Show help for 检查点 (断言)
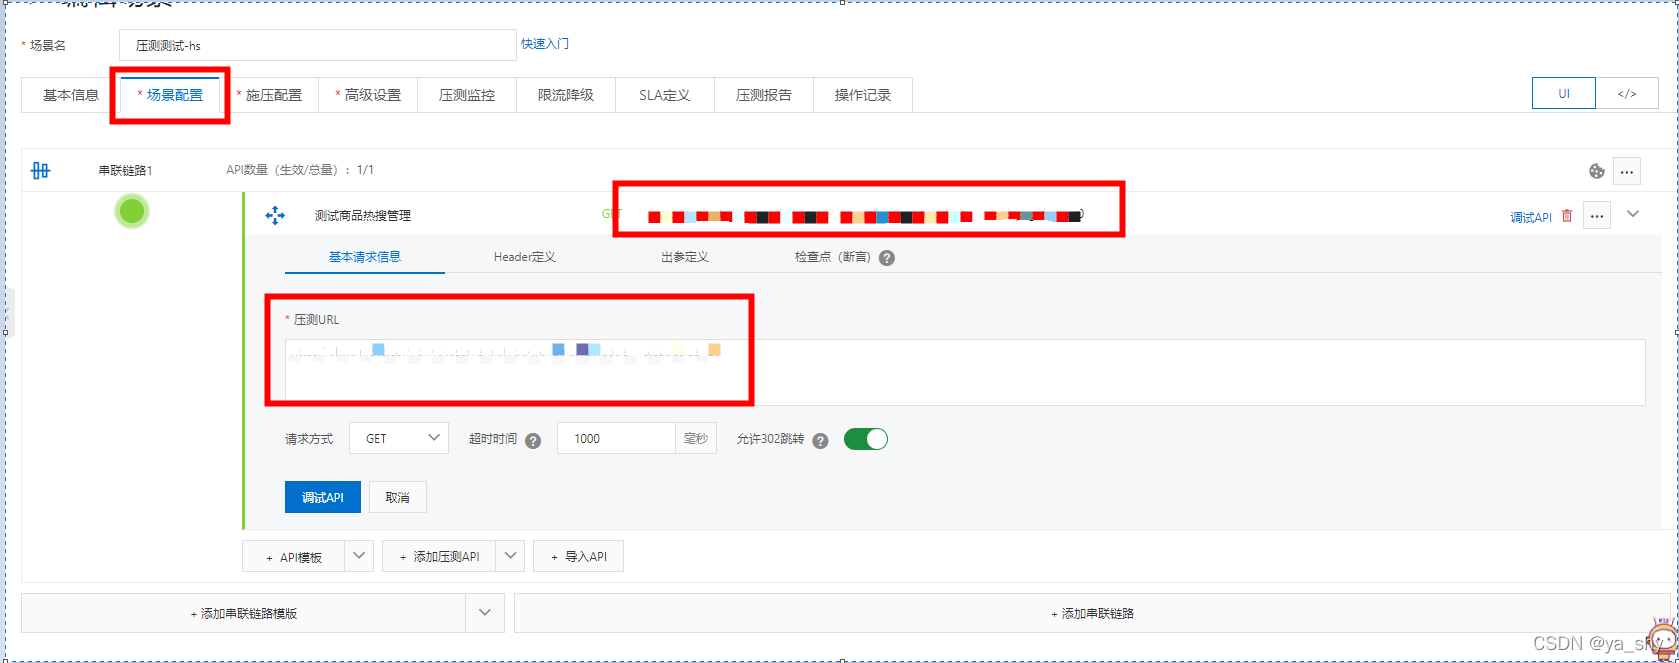This screenshot has width=1679, height=663. (887, 258)
